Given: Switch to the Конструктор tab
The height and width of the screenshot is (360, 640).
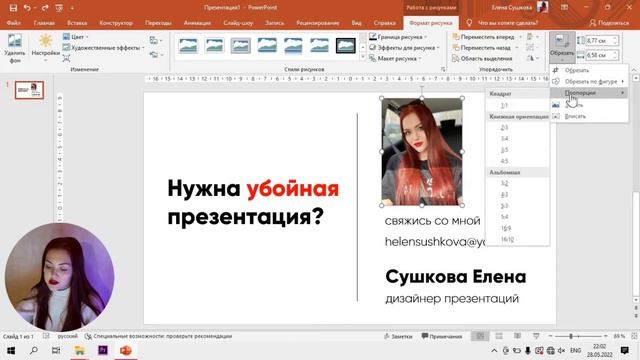Looking at the screenshot, I should pos(116,23).
